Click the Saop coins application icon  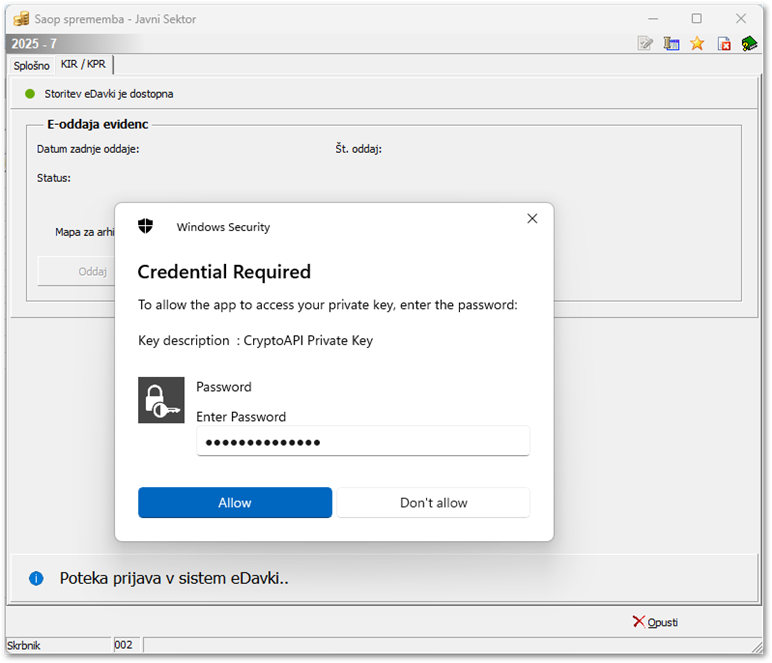coord(21,19)
